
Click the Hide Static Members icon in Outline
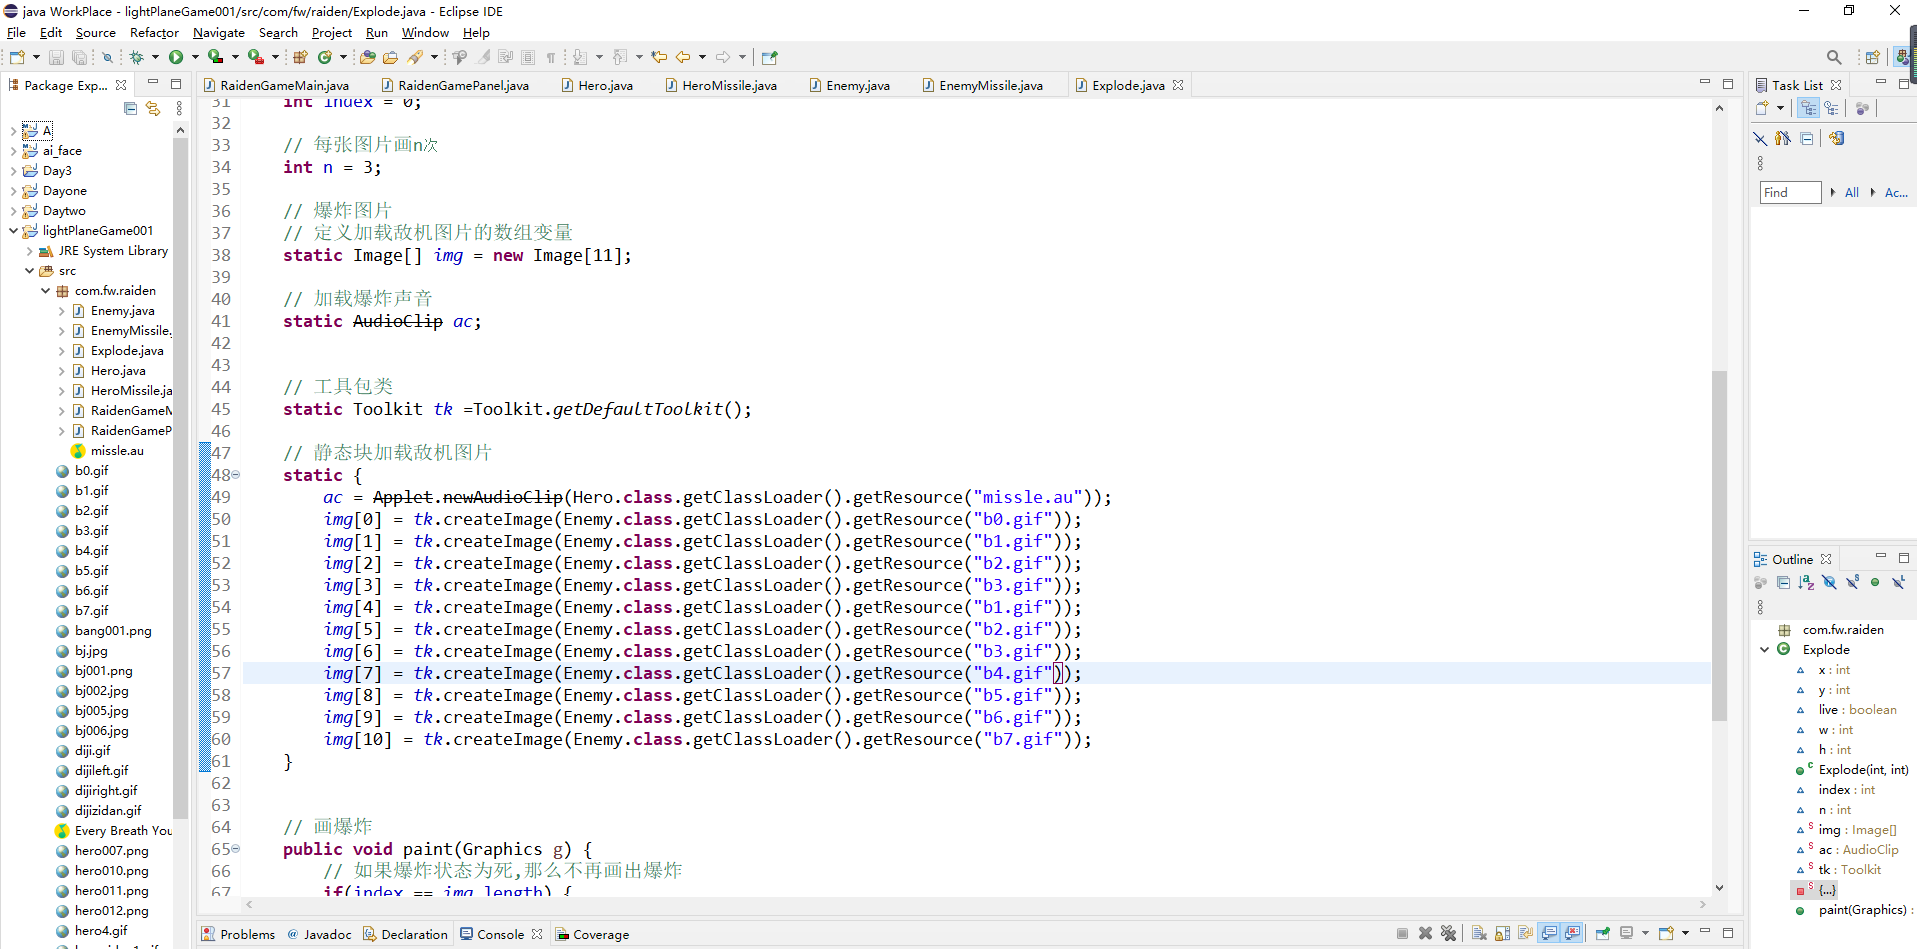1852,582
